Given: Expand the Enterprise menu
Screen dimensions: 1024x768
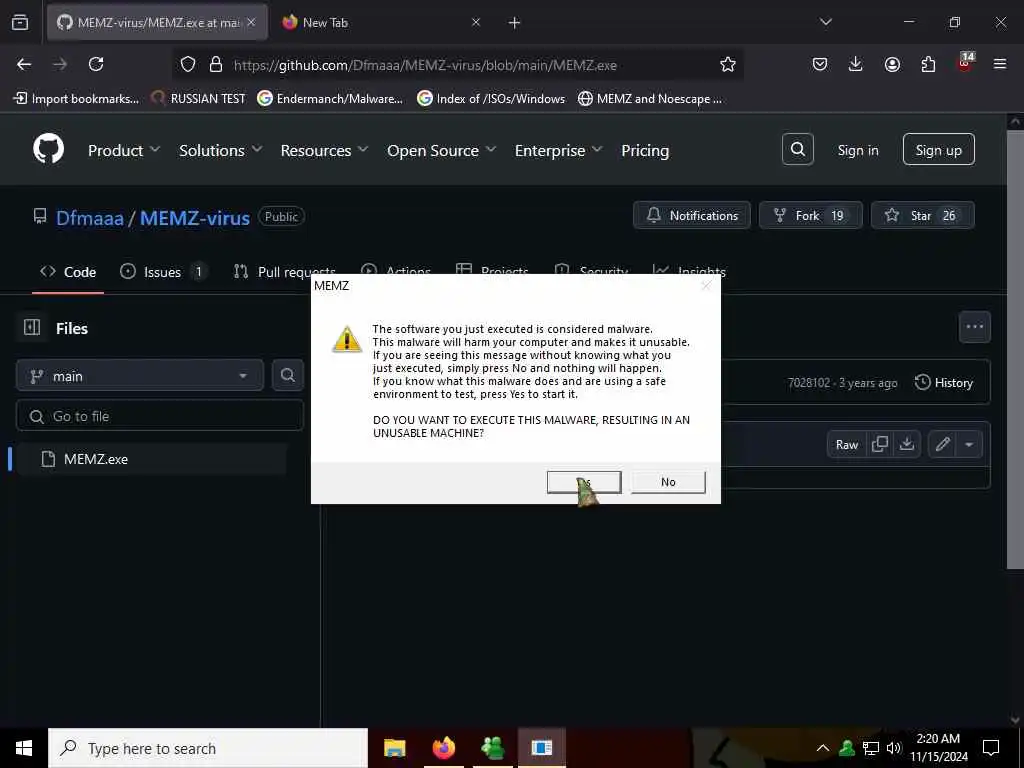Looking at the screenshot, I should 558,150.
